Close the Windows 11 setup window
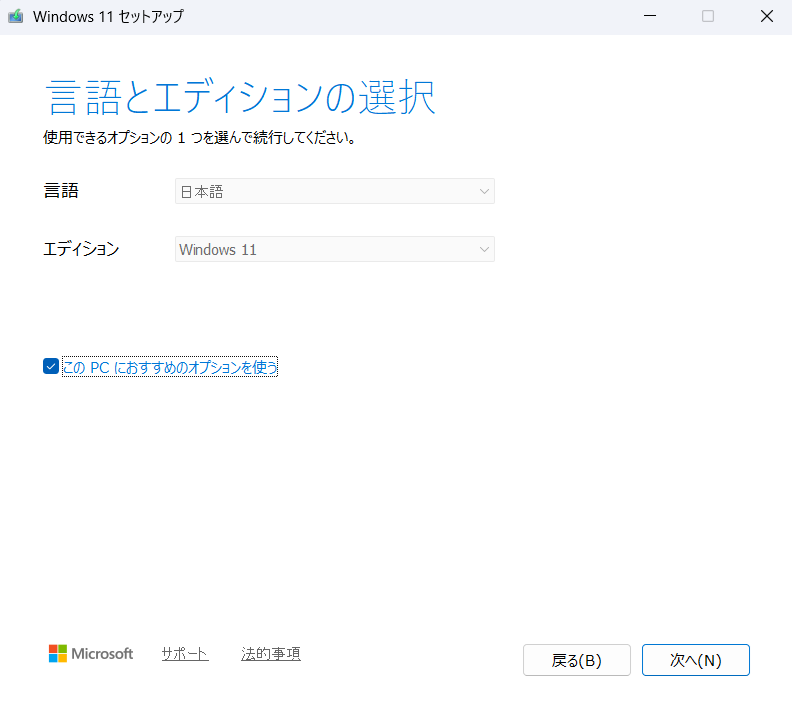 pyautogui.click(x=767, y=16)
